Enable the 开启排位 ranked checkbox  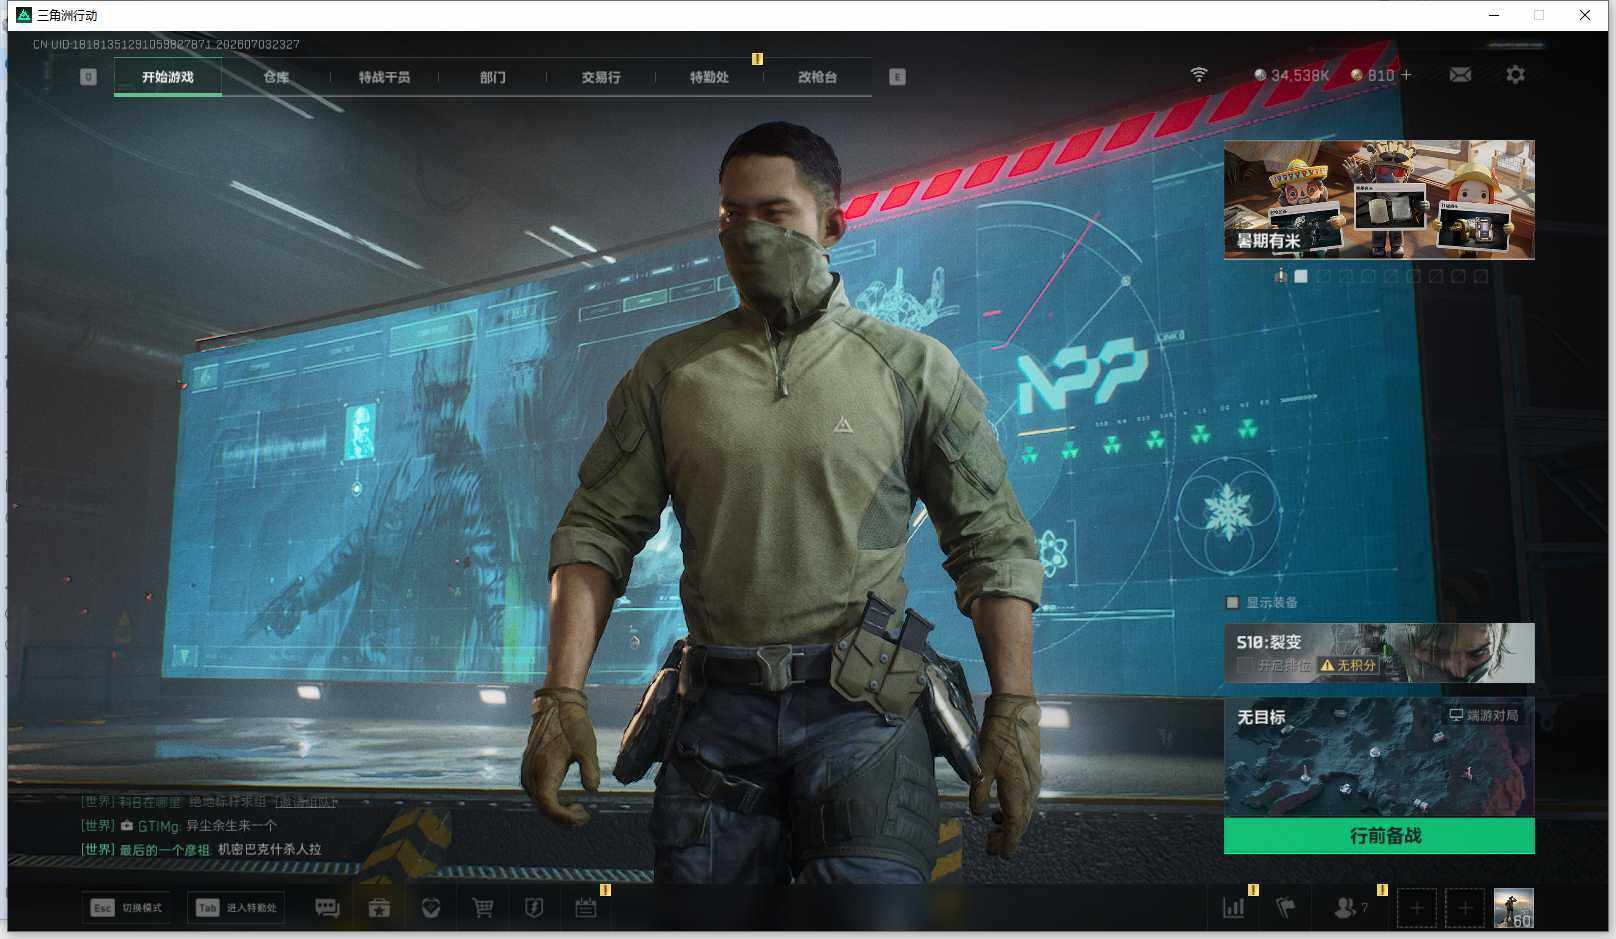click(1245, 665)
